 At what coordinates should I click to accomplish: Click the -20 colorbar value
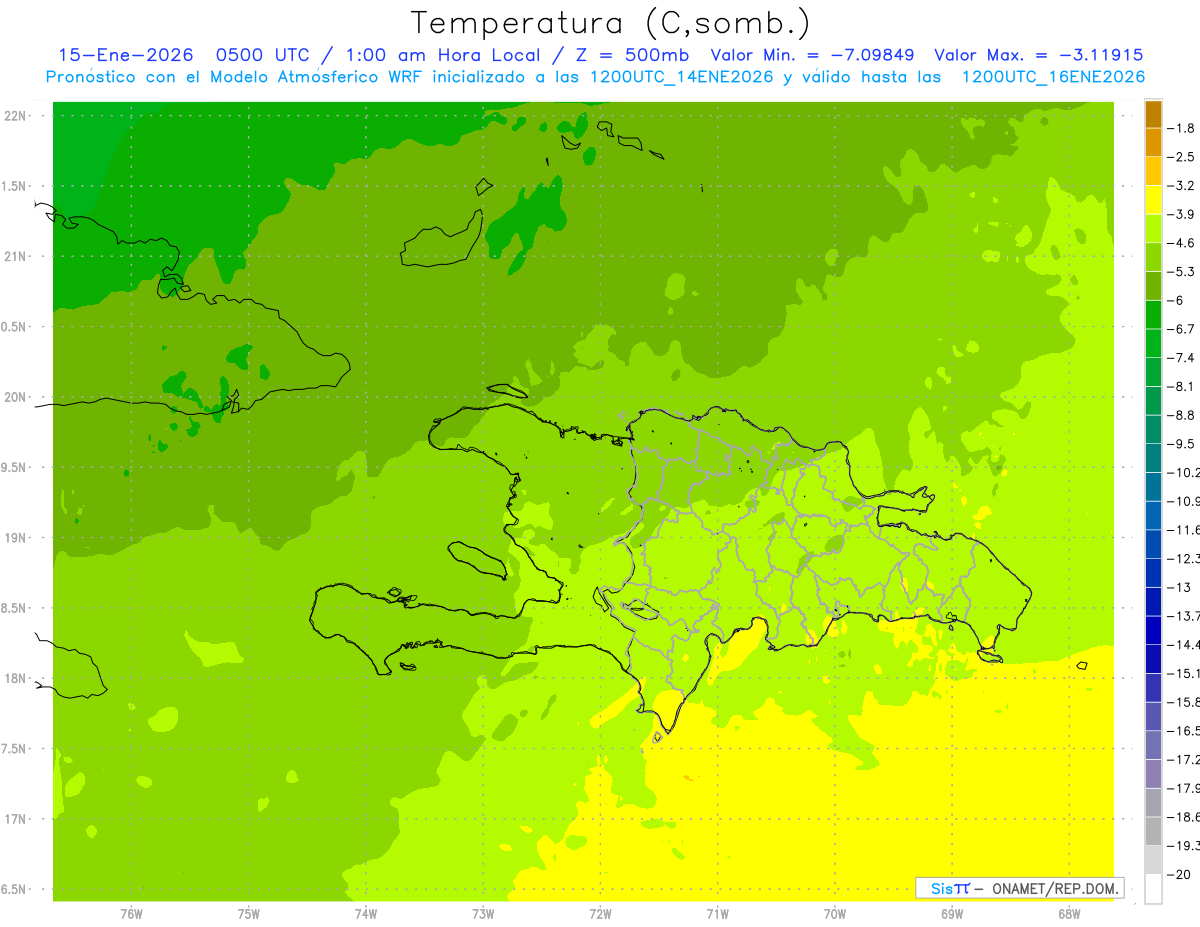click(1179, 875)
